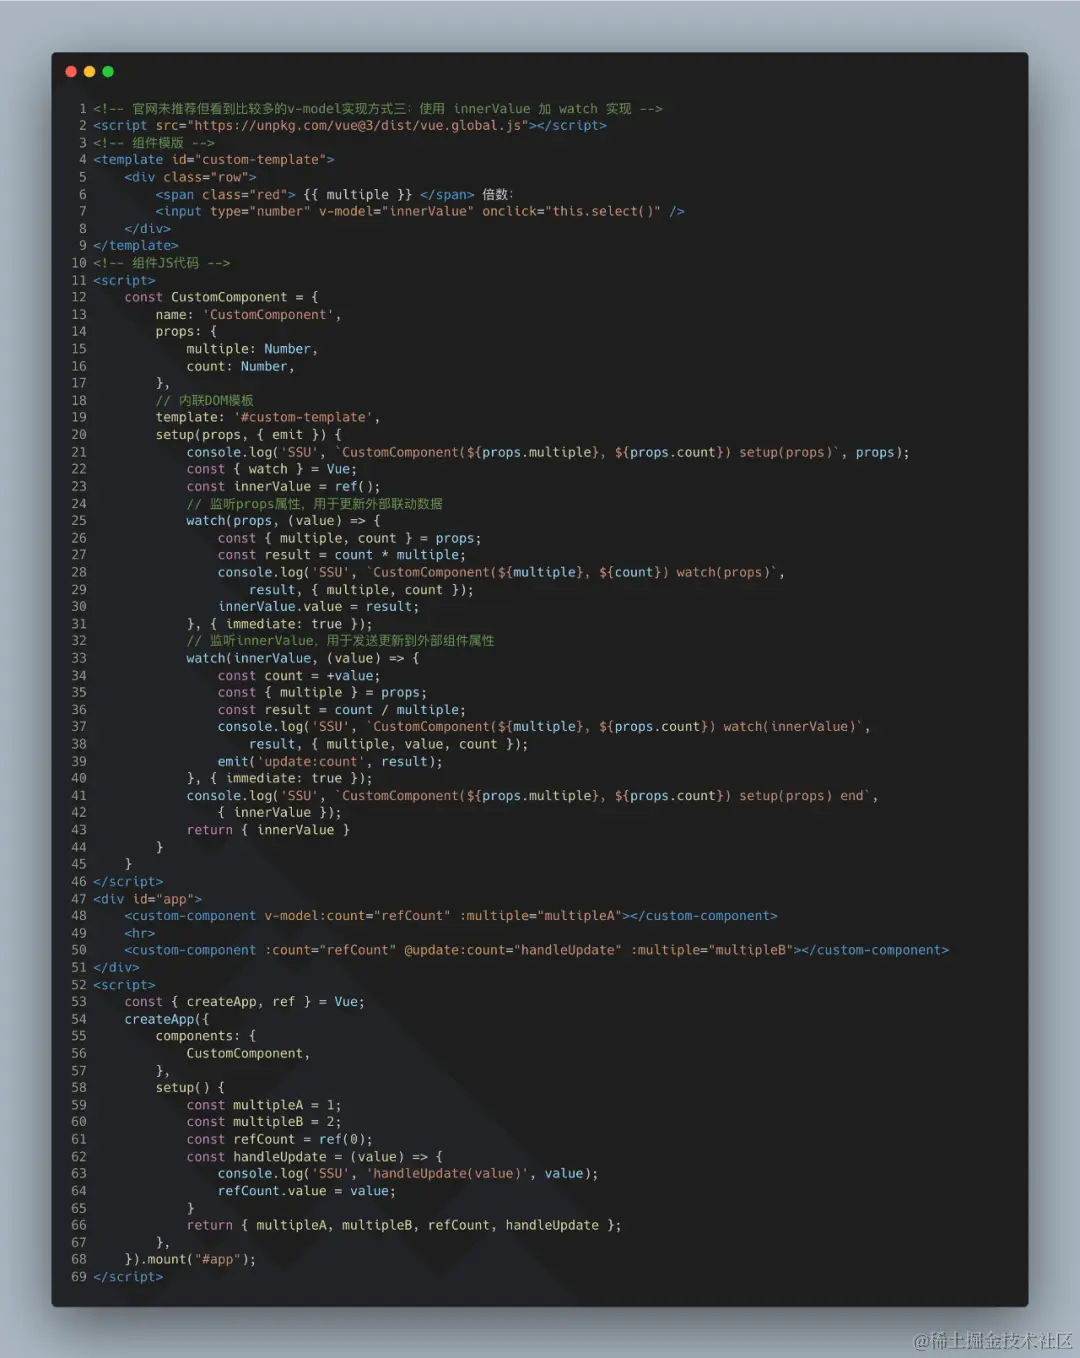Click the "count: Number," prop definition
Screen dimensions: 1080x1358
point(240,367)
